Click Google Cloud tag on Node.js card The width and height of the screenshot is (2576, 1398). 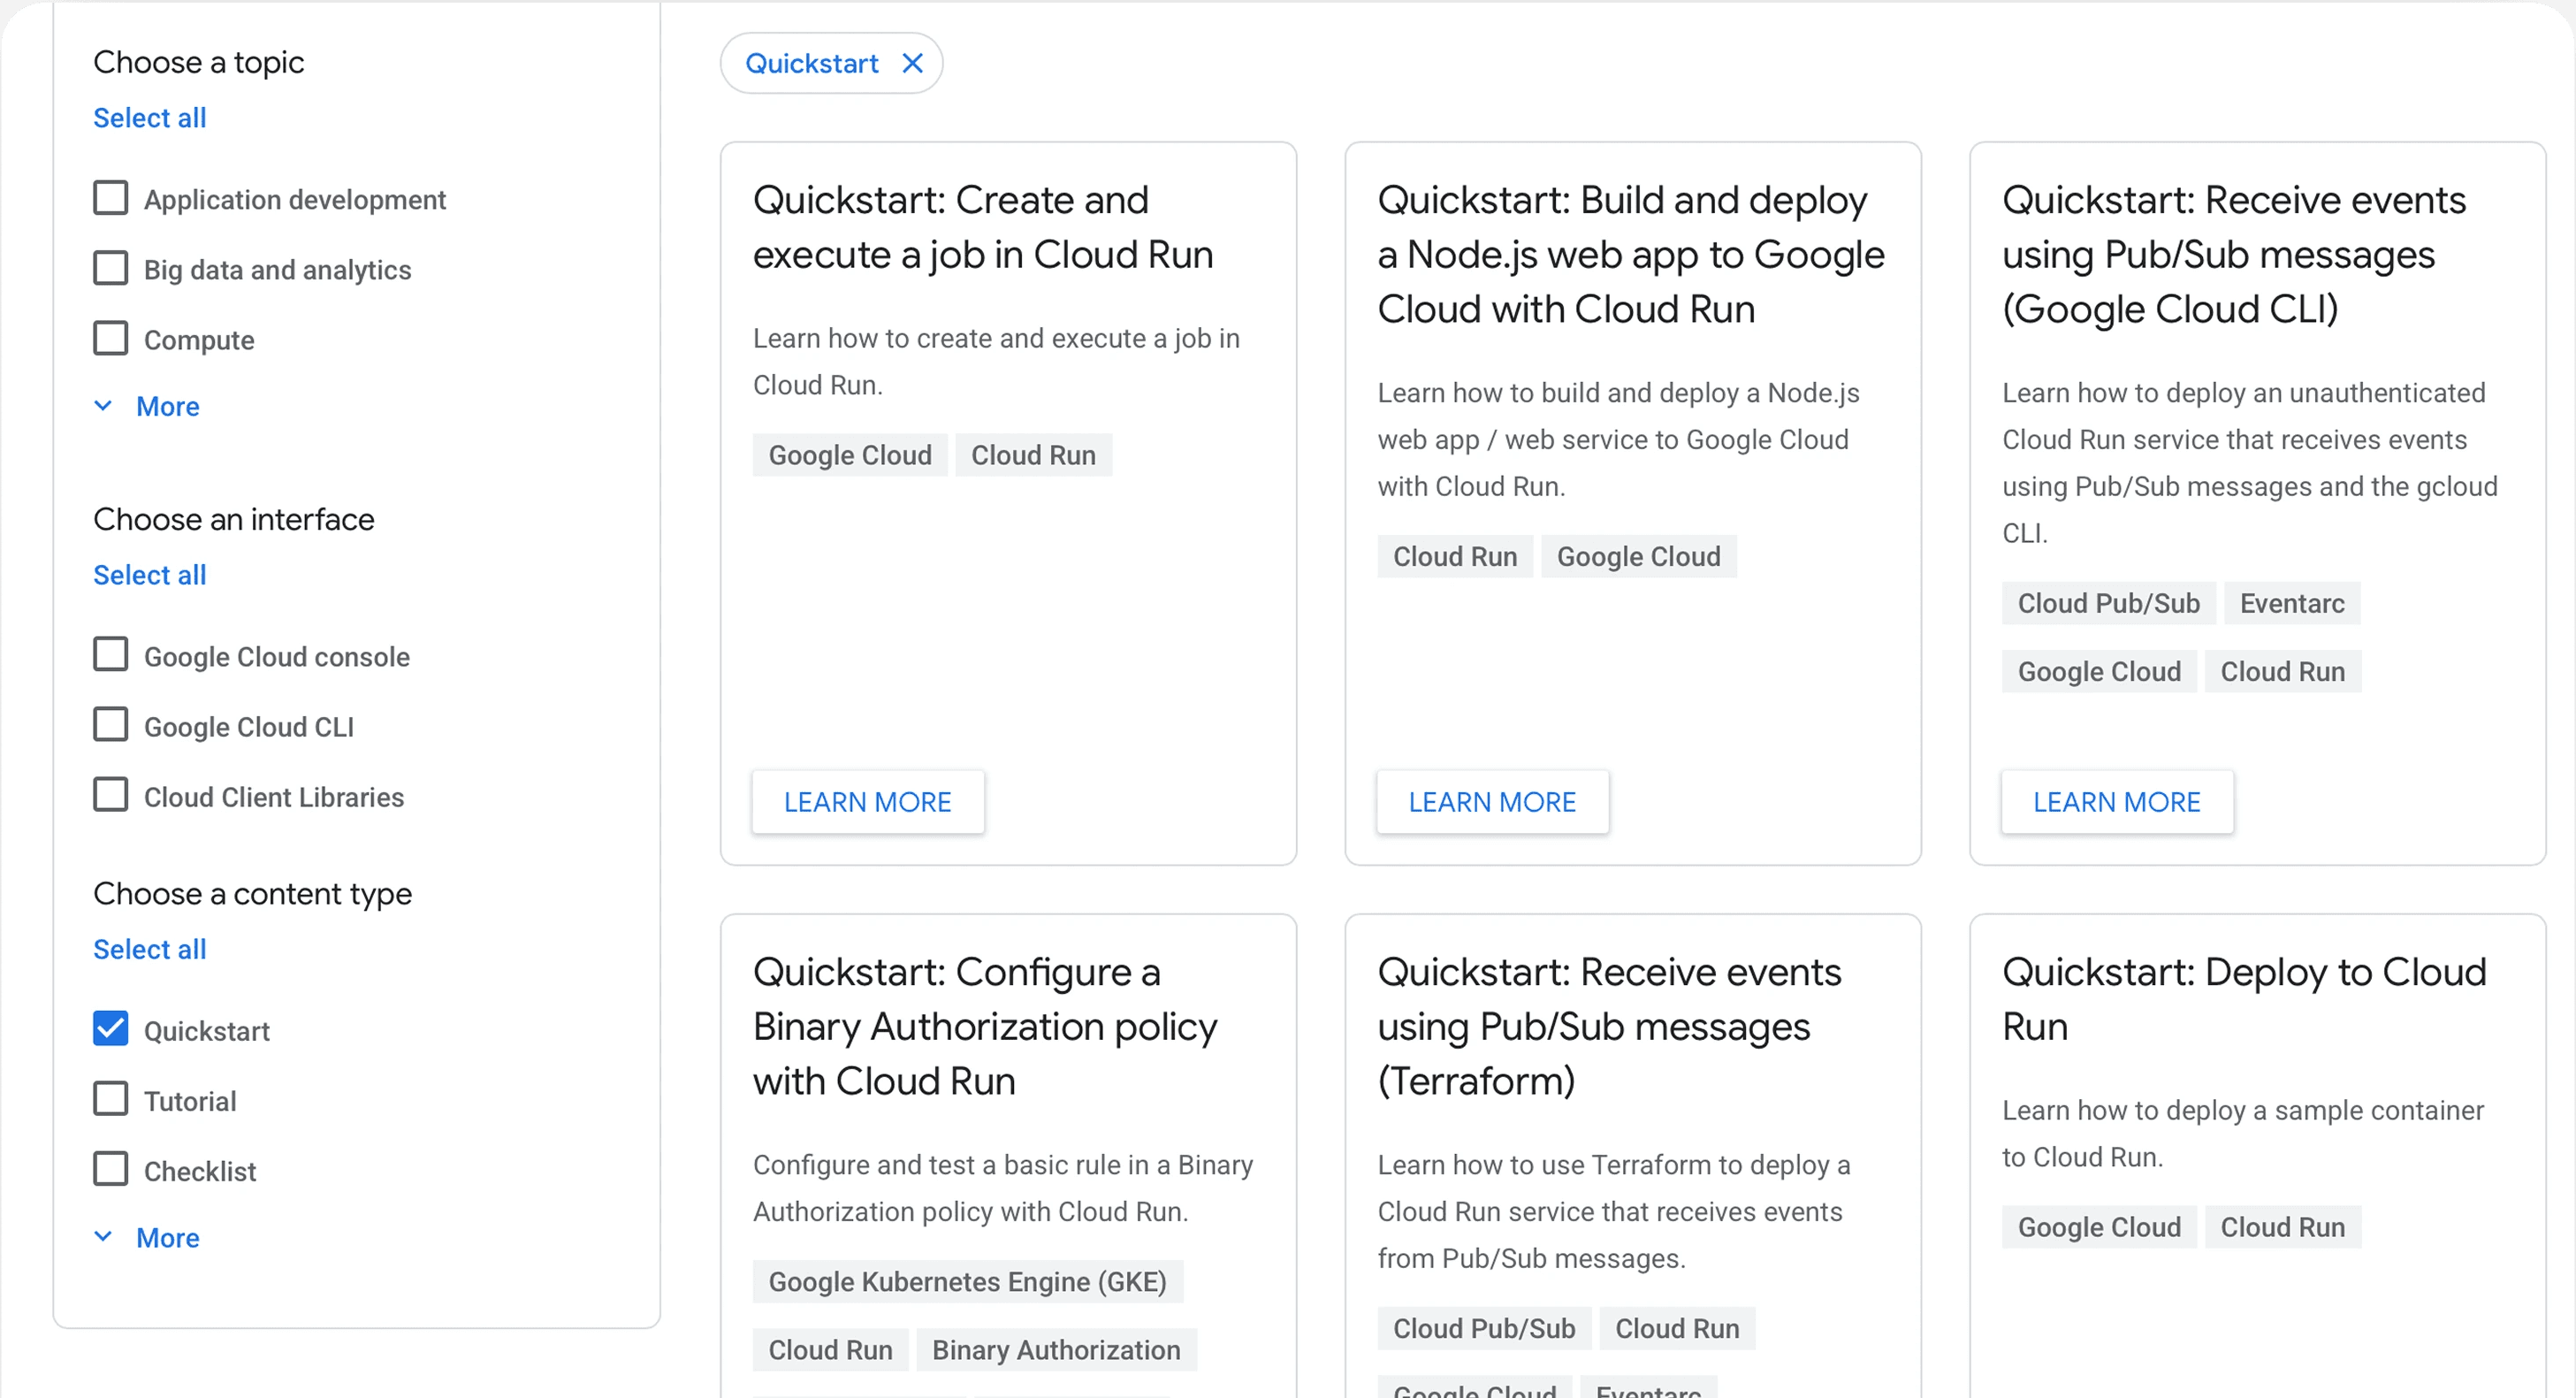pos(1638,557)
